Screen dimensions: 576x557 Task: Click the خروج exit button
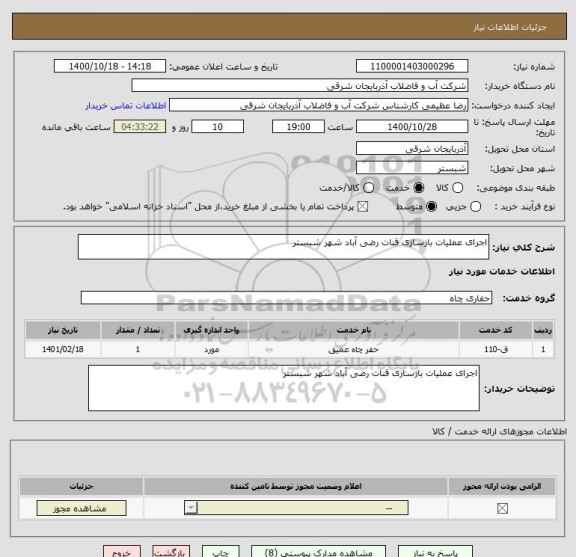click(122, 552)
